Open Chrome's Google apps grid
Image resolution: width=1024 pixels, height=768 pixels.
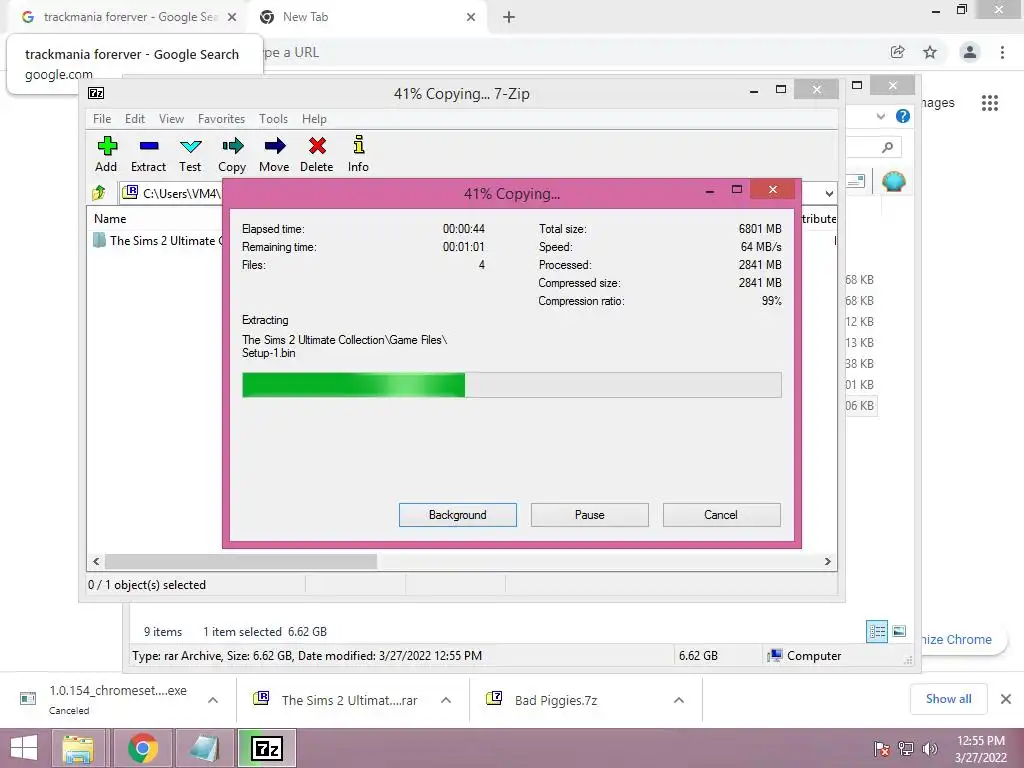[x=989, y=103]
